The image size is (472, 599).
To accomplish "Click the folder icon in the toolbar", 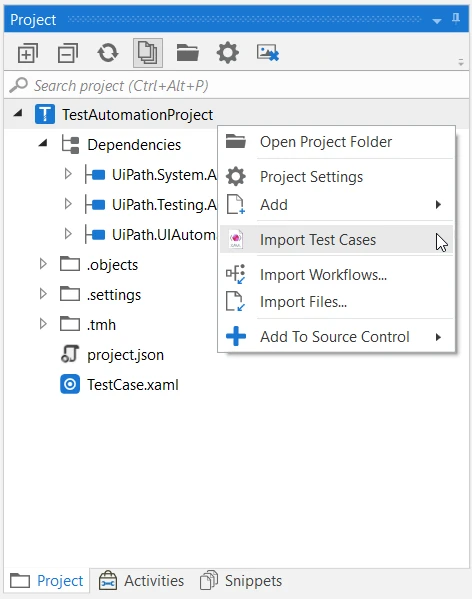I will click(188, 53).
